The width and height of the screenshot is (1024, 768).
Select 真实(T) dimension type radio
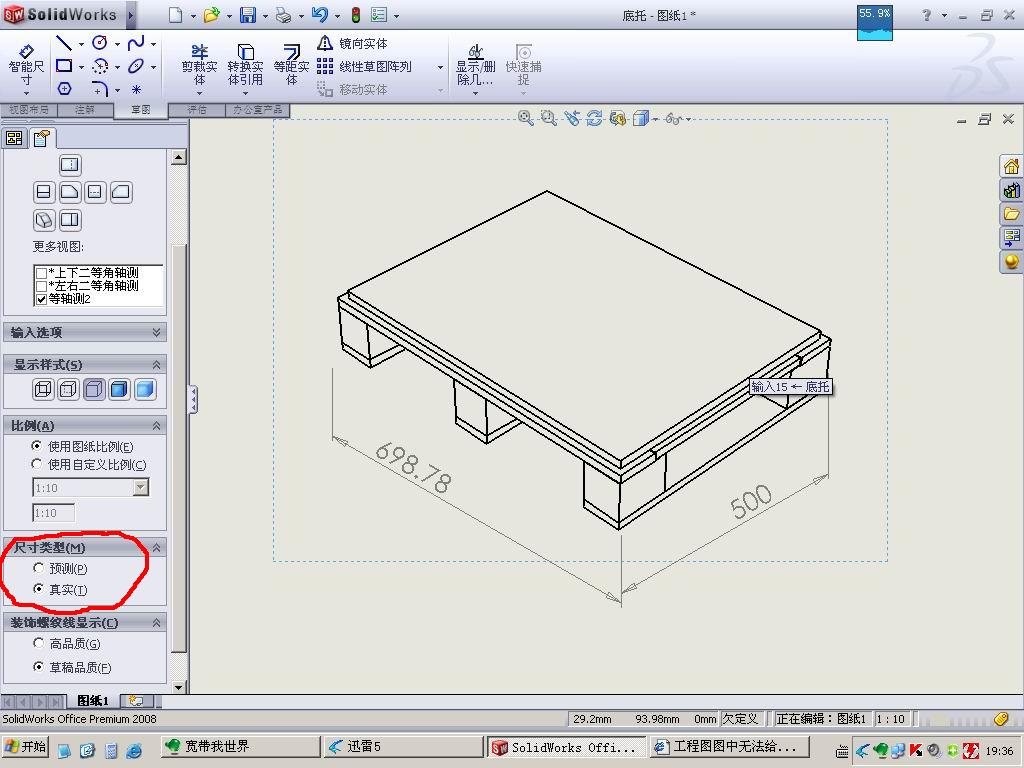[x=39, y=588]
